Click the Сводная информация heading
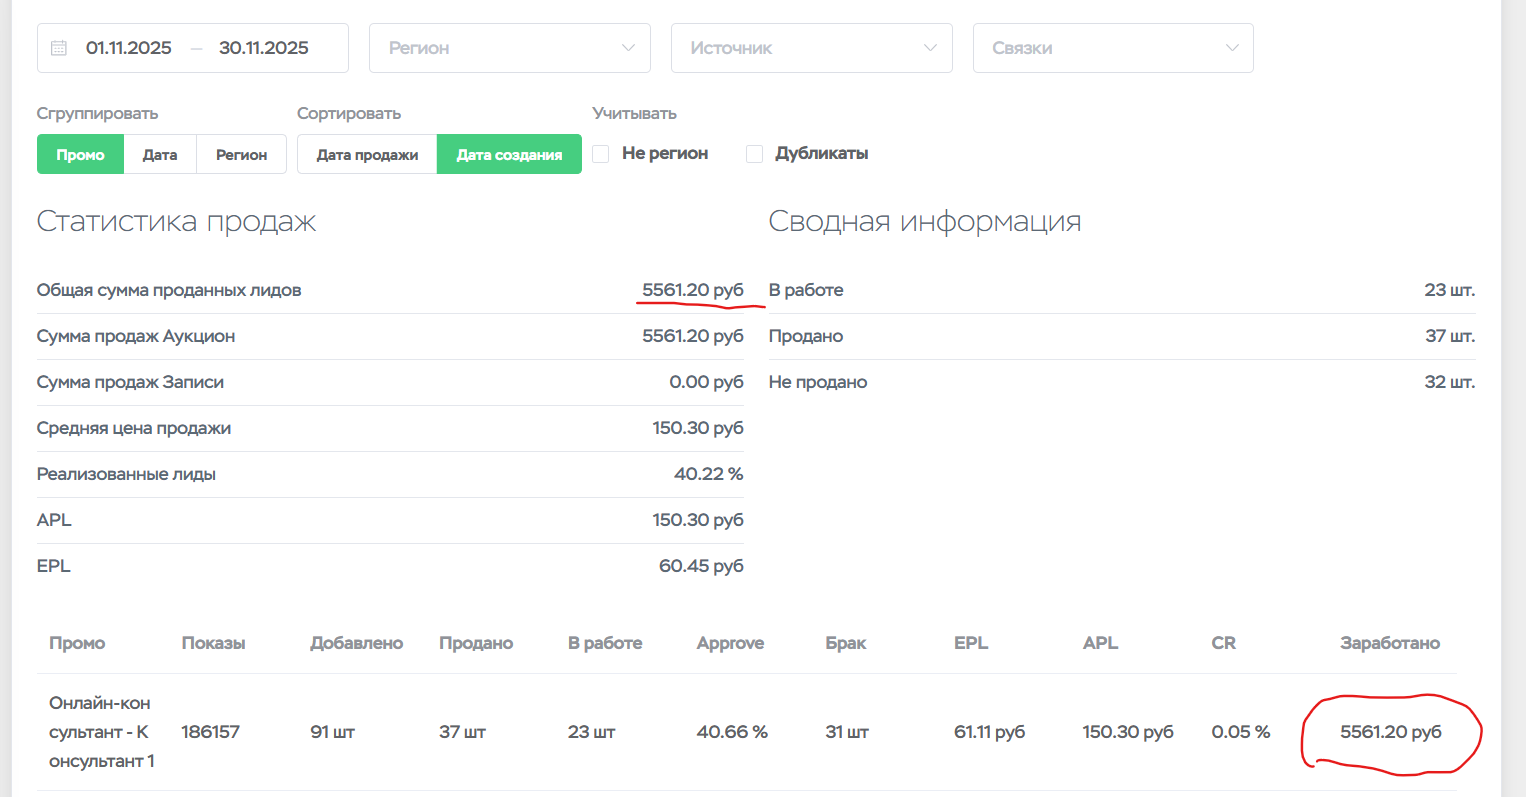 tap(925, 221)
